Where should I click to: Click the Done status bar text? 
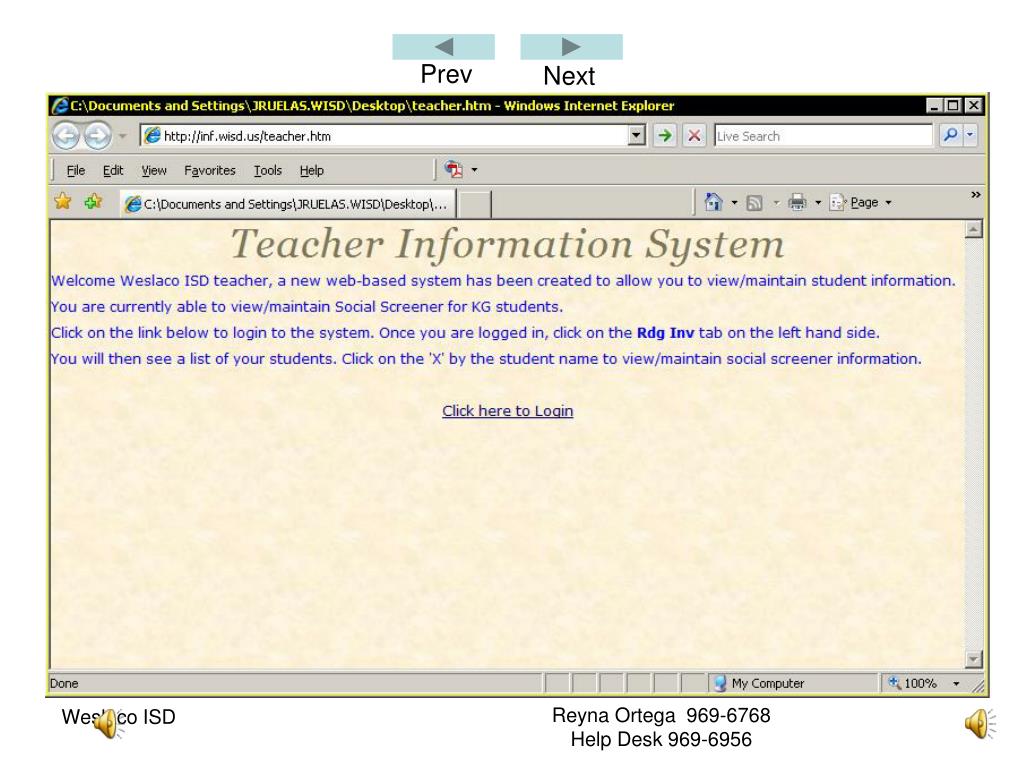pos(64,683)
